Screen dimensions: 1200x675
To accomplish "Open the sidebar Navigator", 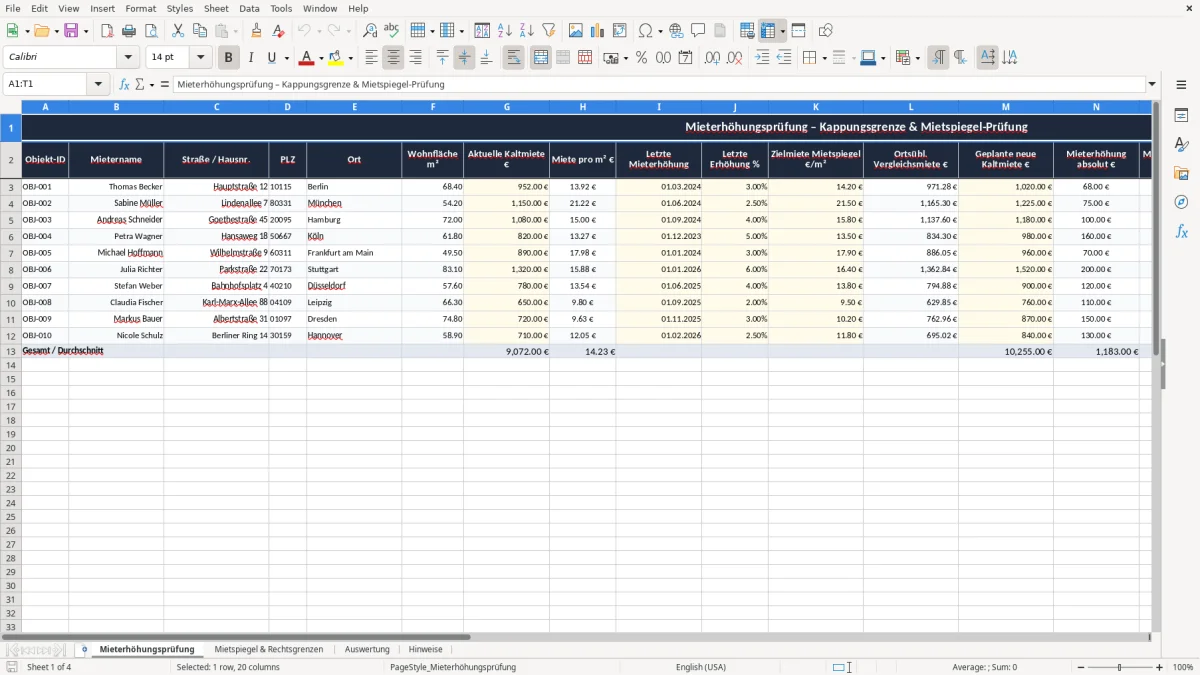I will tap(1181, 202).
